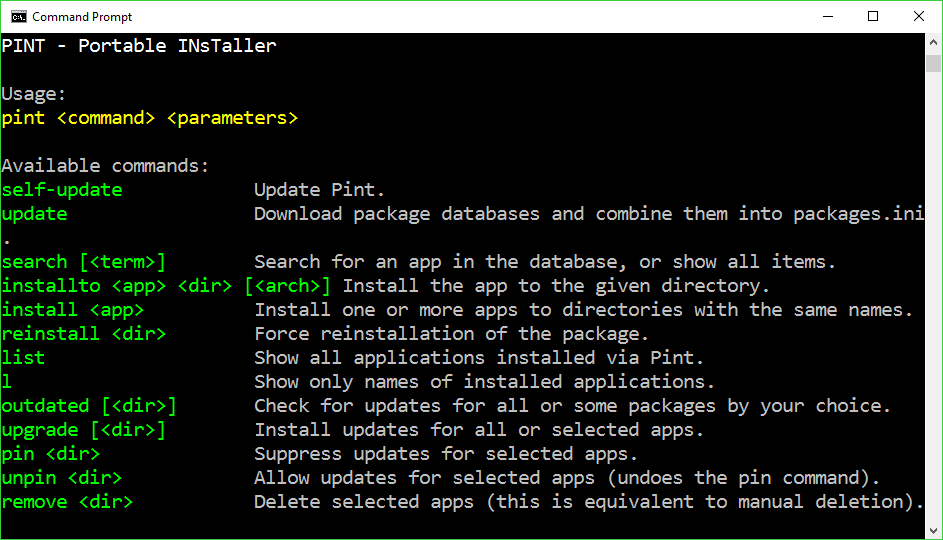Click the Command Prompt title text
Image resolution: width=943 pixels, height=540 pixels.
[x=82, y=17]
